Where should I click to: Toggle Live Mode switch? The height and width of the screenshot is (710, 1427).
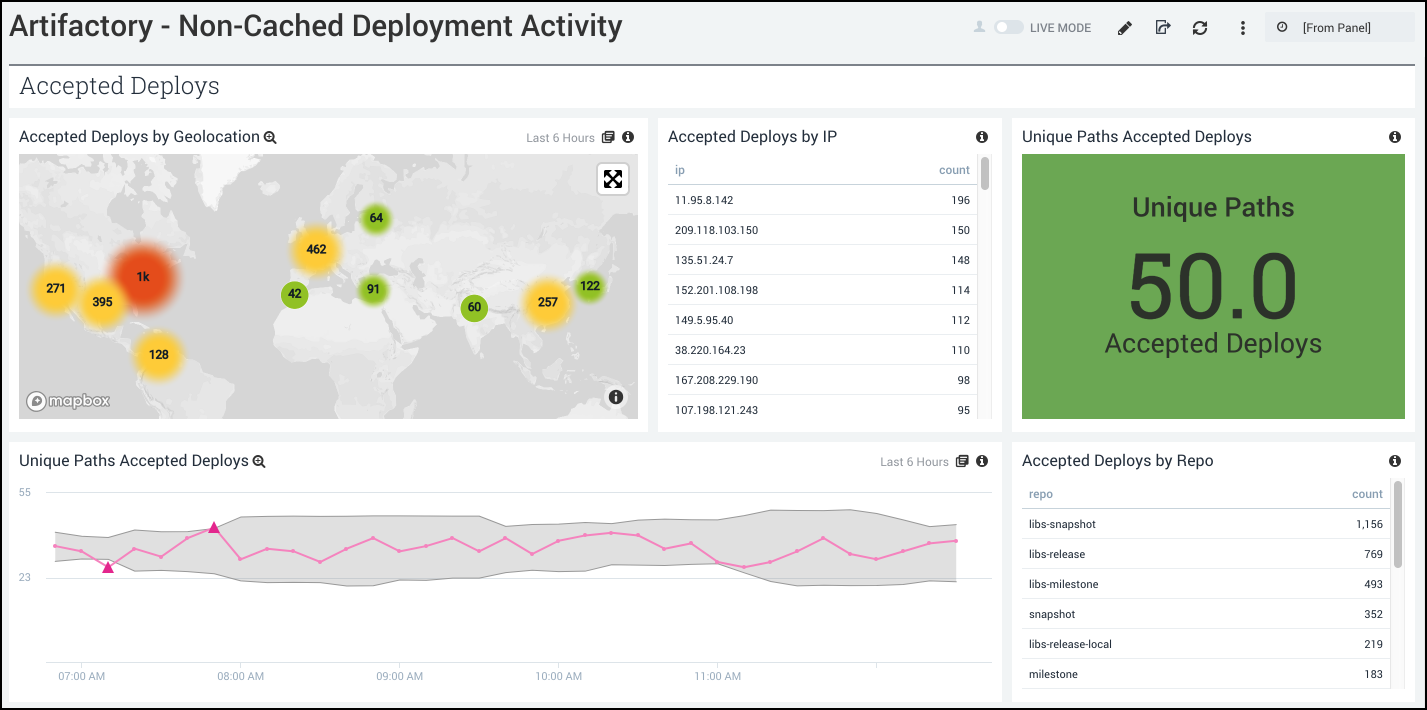pos(1008,28)
